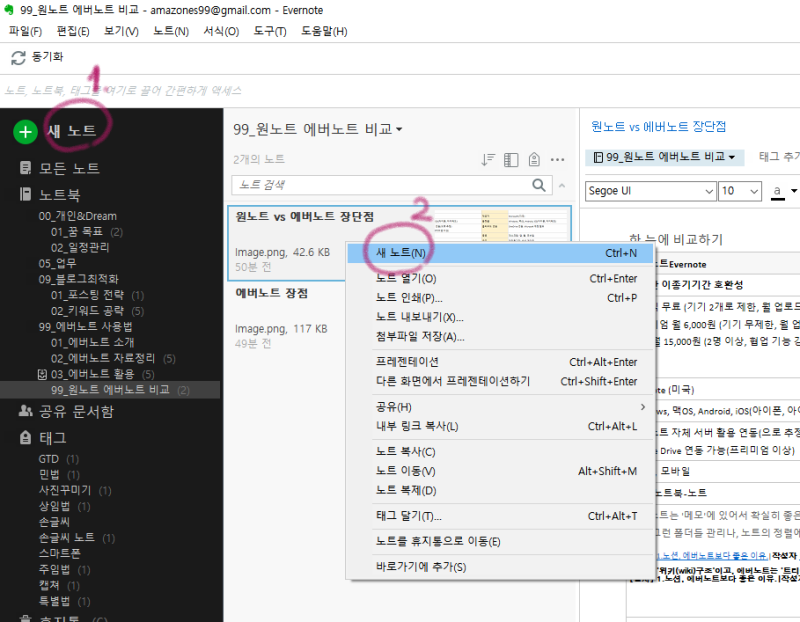Open the notebook selector in note editor
Screen dimensions: 800x622
[x=664, y=157]
